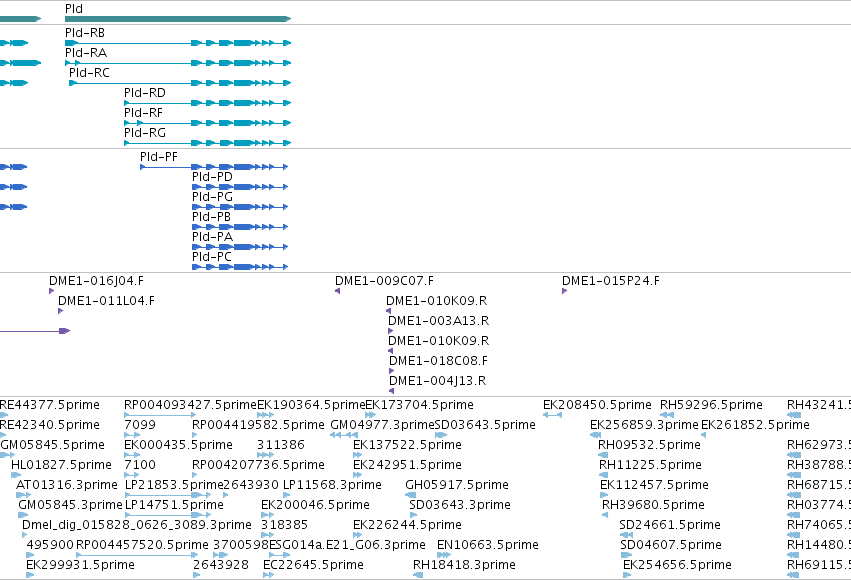Image resolution: width=851 pixels, height=580 pixels.
Task: Select the SD03643.3prime EST label
Action: coord(460,506)
